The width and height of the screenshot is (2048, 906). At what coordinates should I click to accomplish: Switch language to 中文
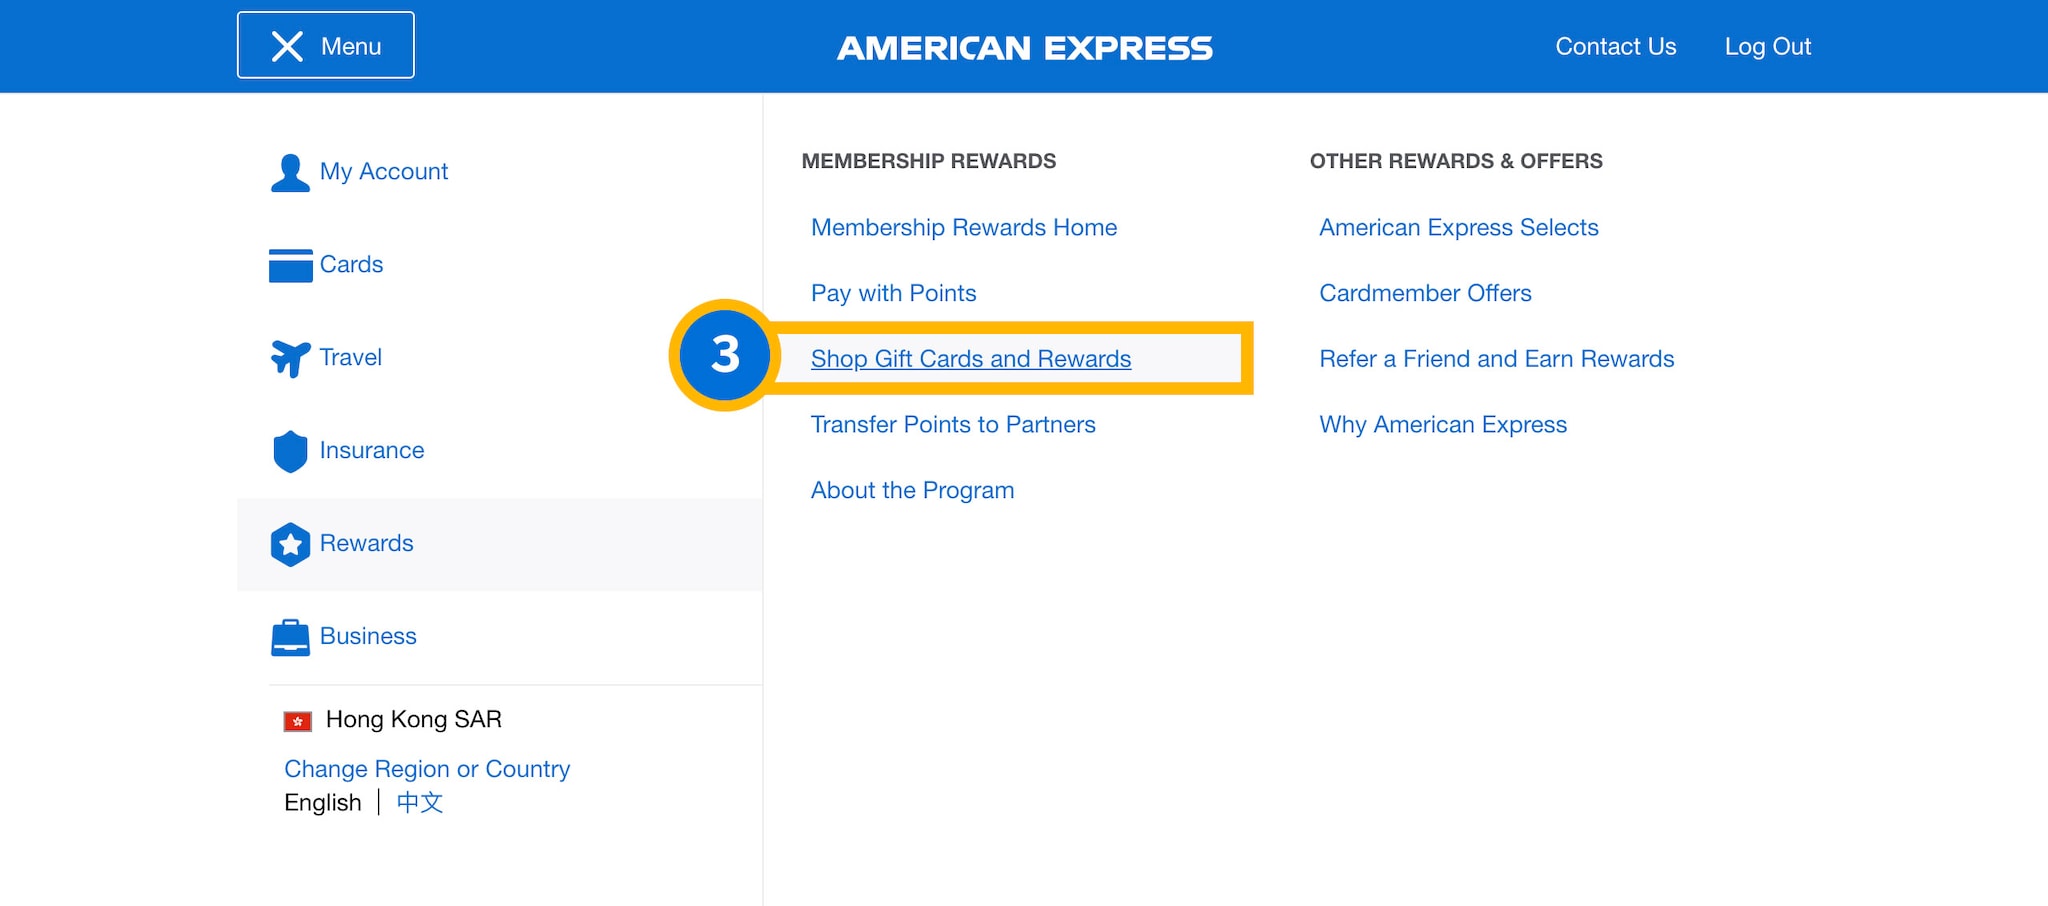click(x=419, y=802)
